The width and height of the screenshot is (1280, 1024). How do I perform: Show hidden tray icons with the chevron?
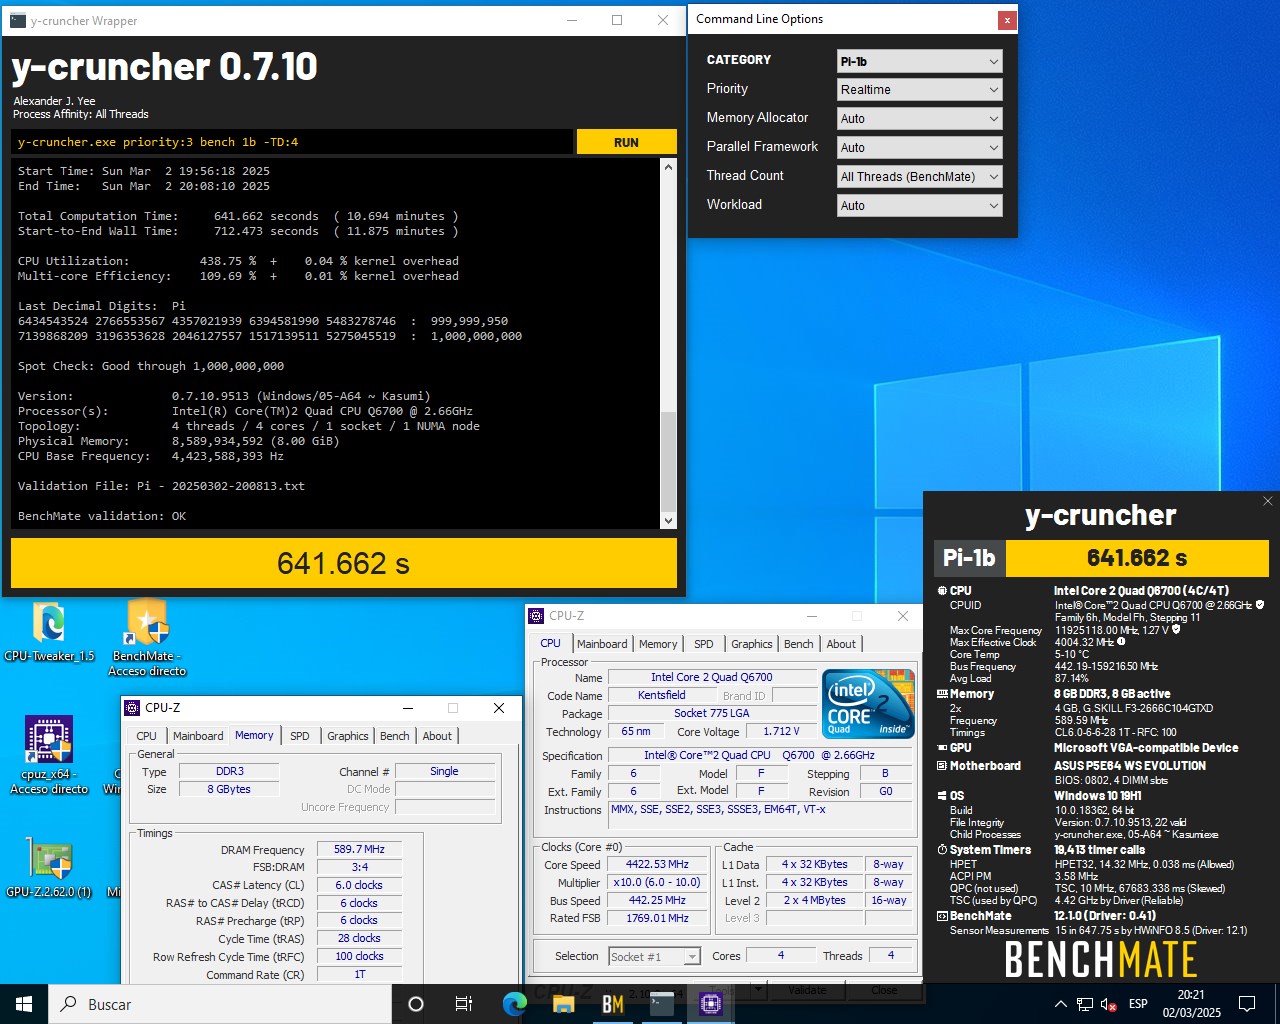pos(1060,1004)
